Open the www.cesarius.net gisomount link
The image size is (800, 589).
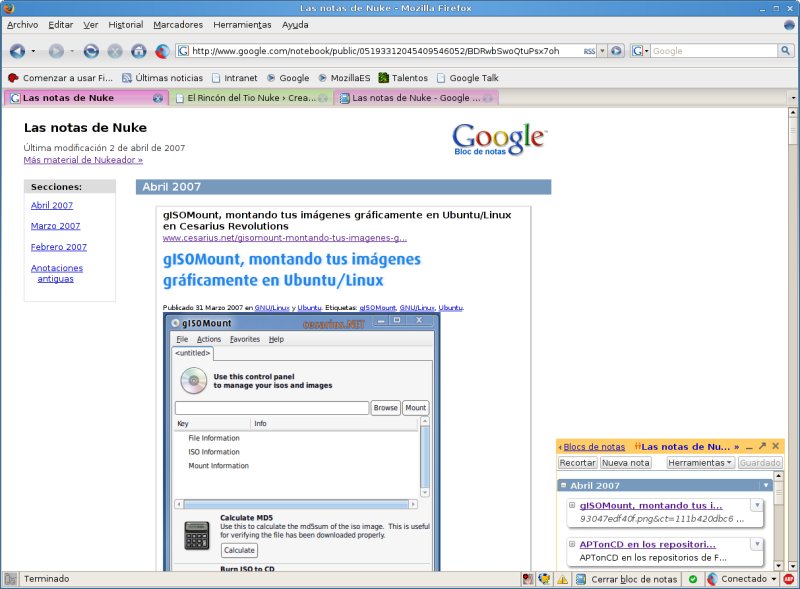click(x=285, y=238)
